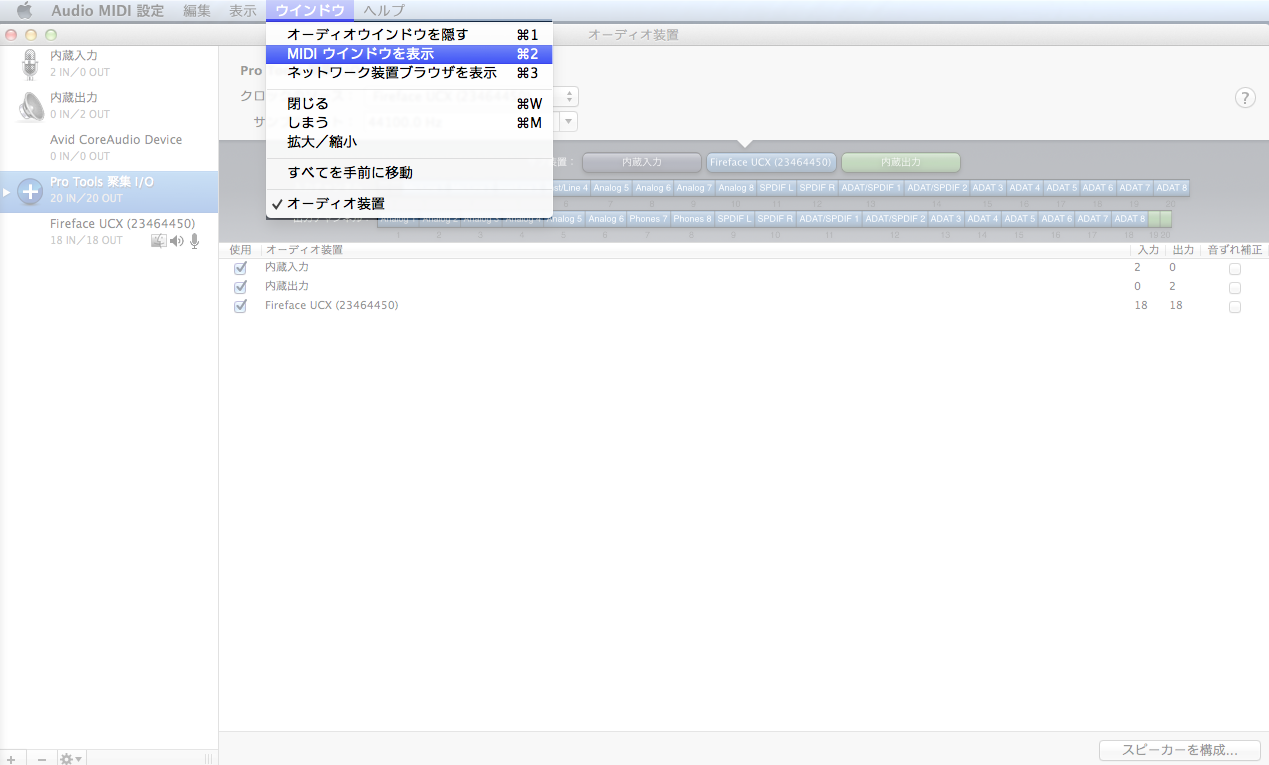Click the speaker output icon beside Fireface UCX

(177, 241)
